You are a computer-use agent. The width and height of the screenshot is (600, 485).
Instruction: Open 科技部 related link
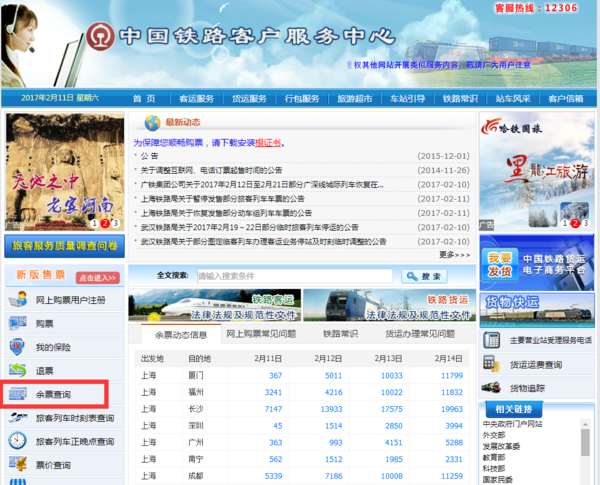494,468
